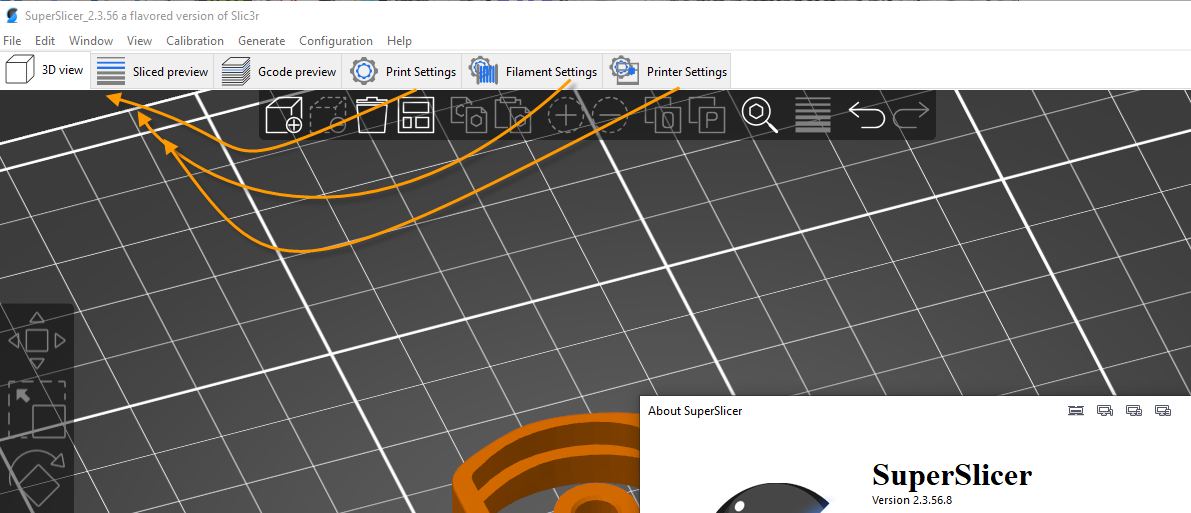Click the Paste from clipboard icon
Viewport: 1191px width, 513px height.
point(513,114)
